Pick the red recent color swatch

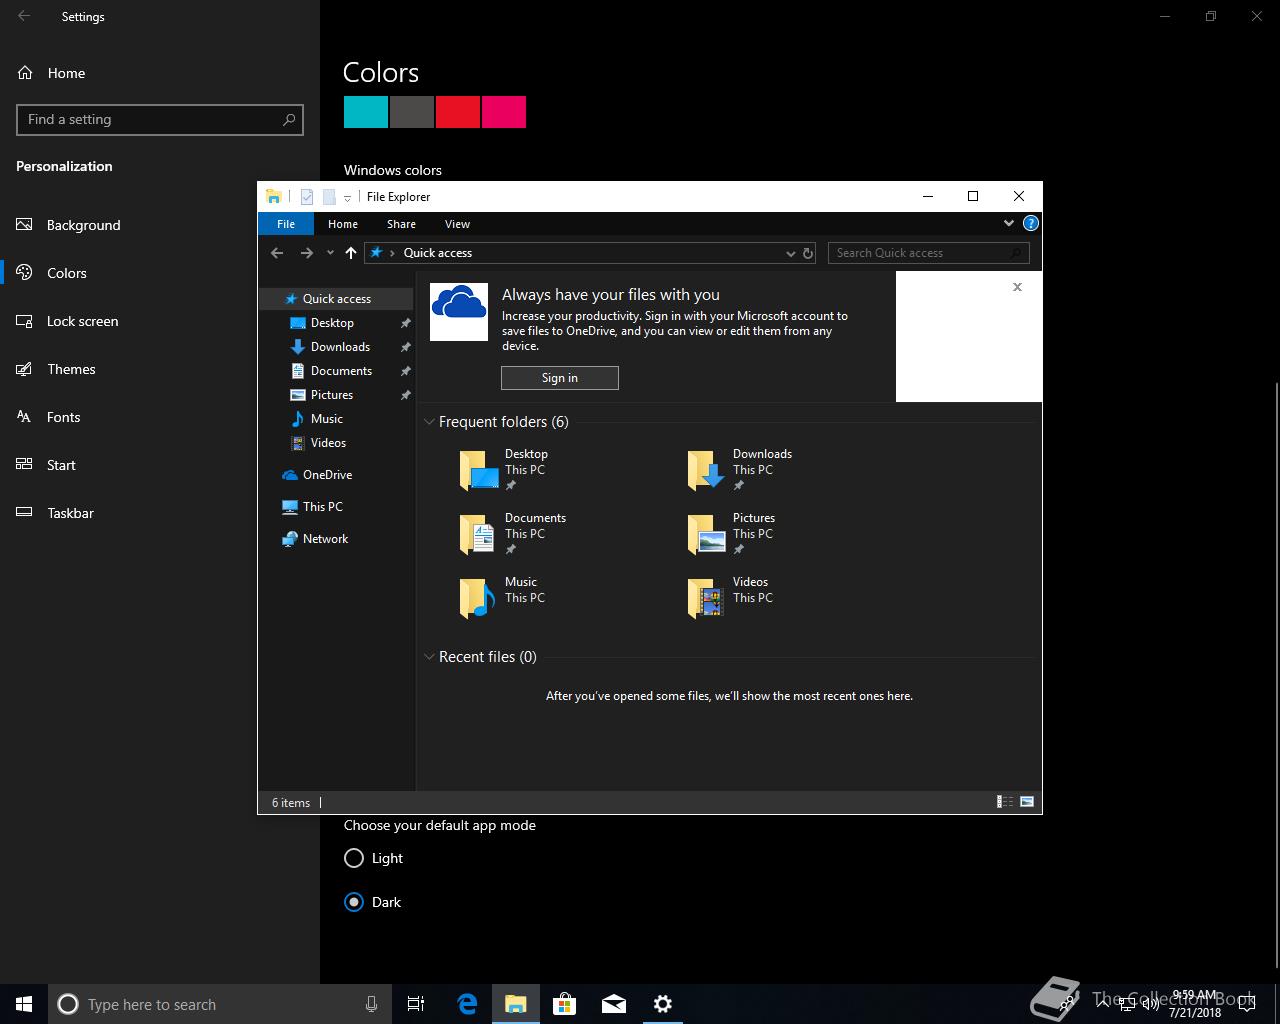(458, 112)
